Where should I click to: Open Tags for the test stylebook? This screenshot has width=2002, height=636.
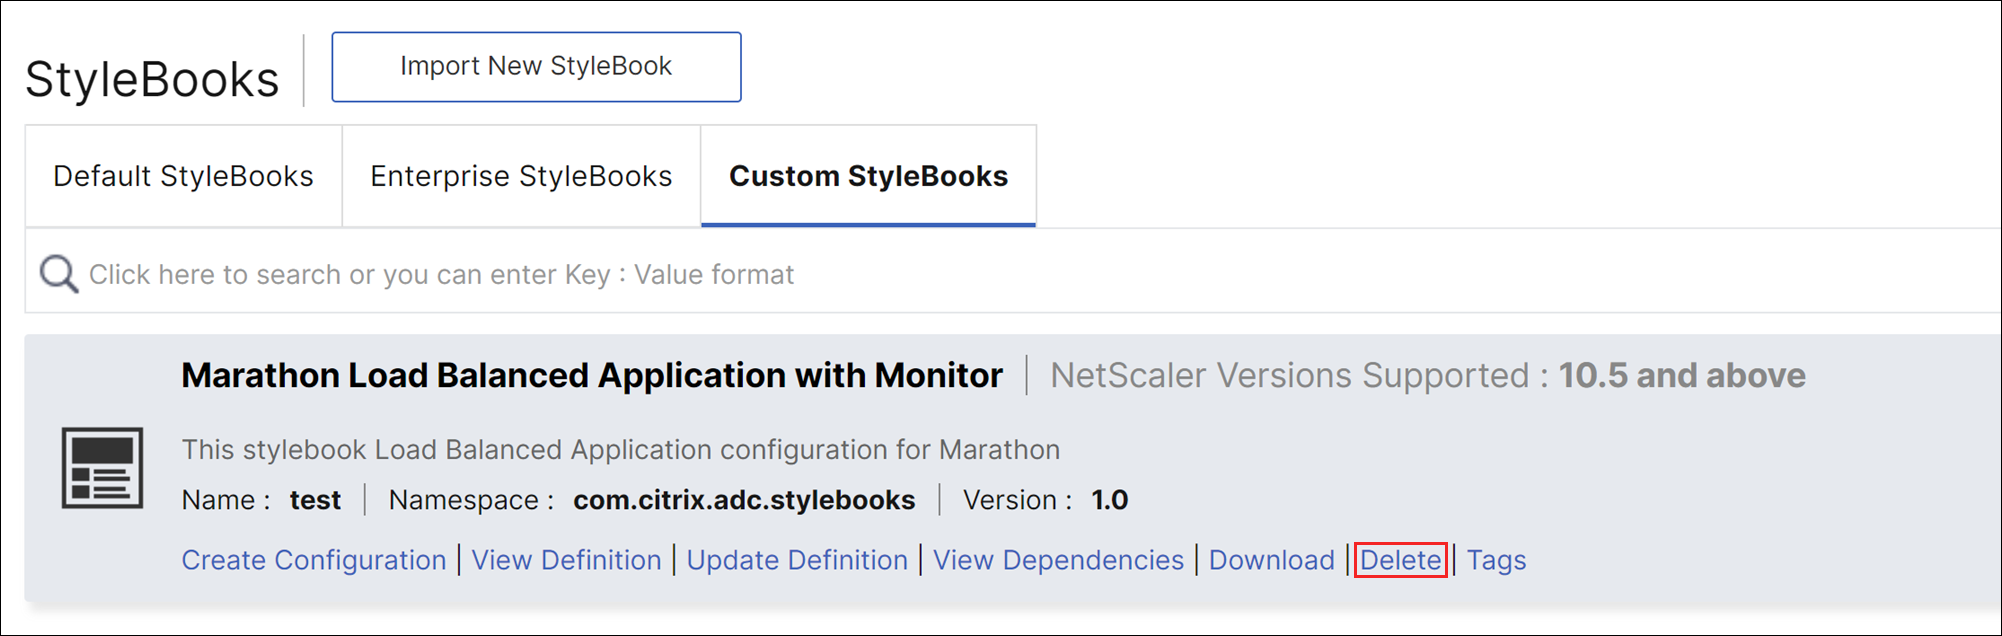point(1496,560)
